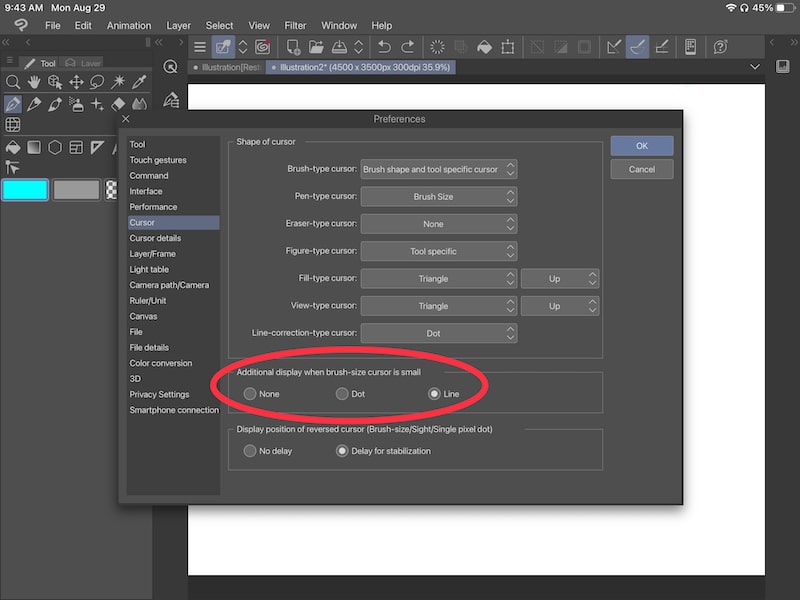Select the Hand navigation tool
This screenshot has width=800, height=600.
pos(33,82)
